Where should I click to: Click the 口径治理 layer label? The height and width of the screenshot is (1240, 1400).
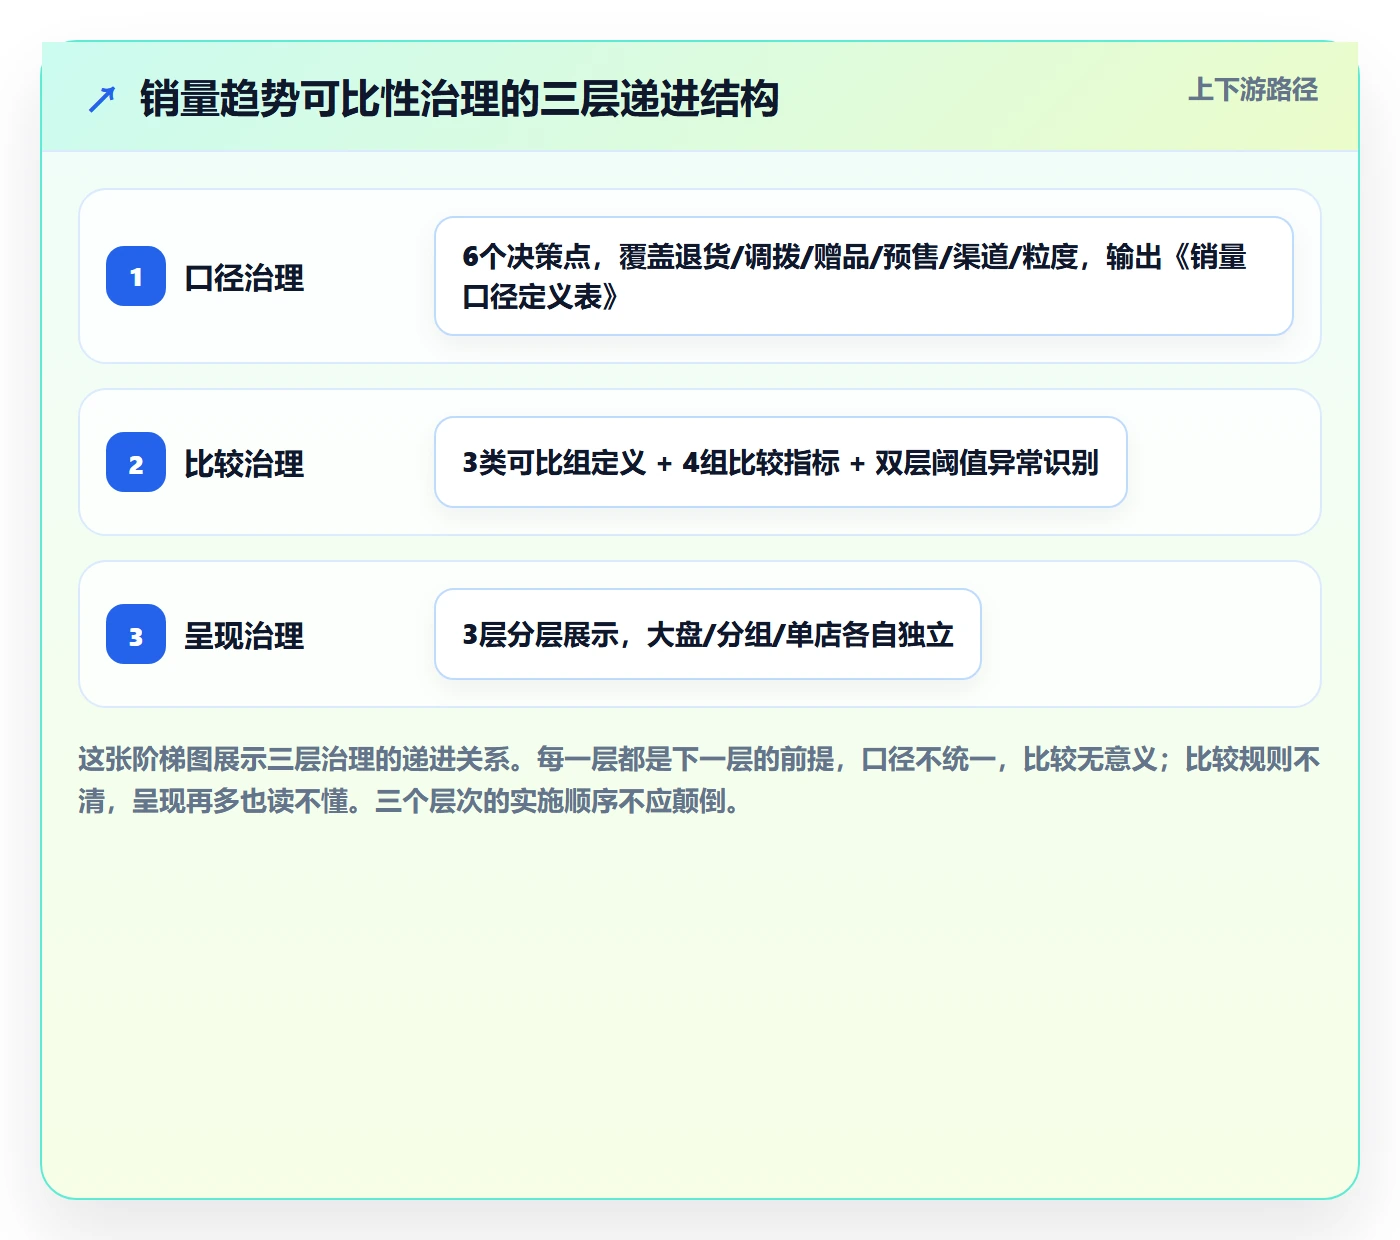(244, 278)
